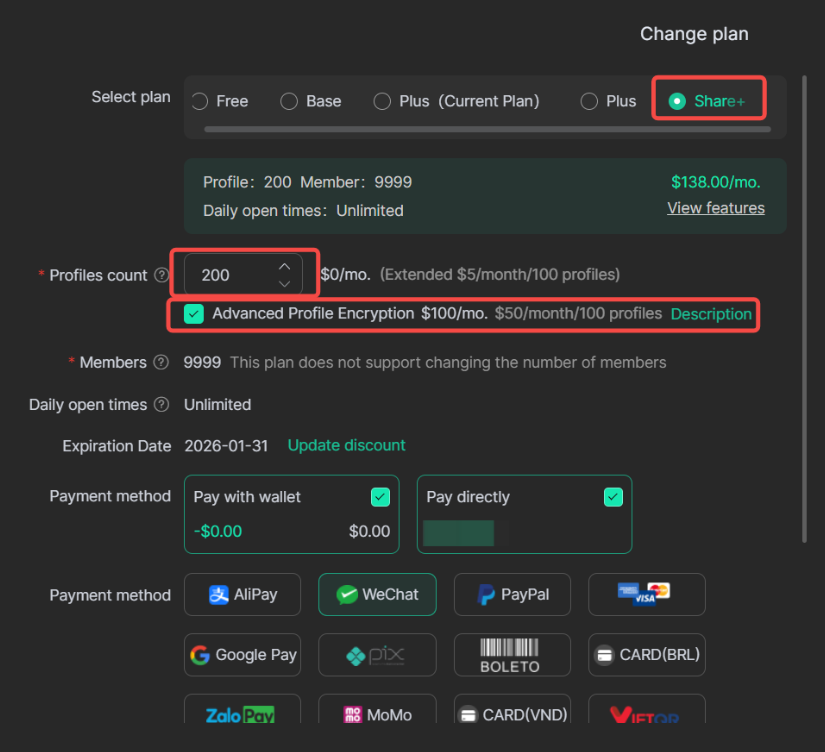Toggle the Pay with wallet checkbox

click(x=380, y=497)
